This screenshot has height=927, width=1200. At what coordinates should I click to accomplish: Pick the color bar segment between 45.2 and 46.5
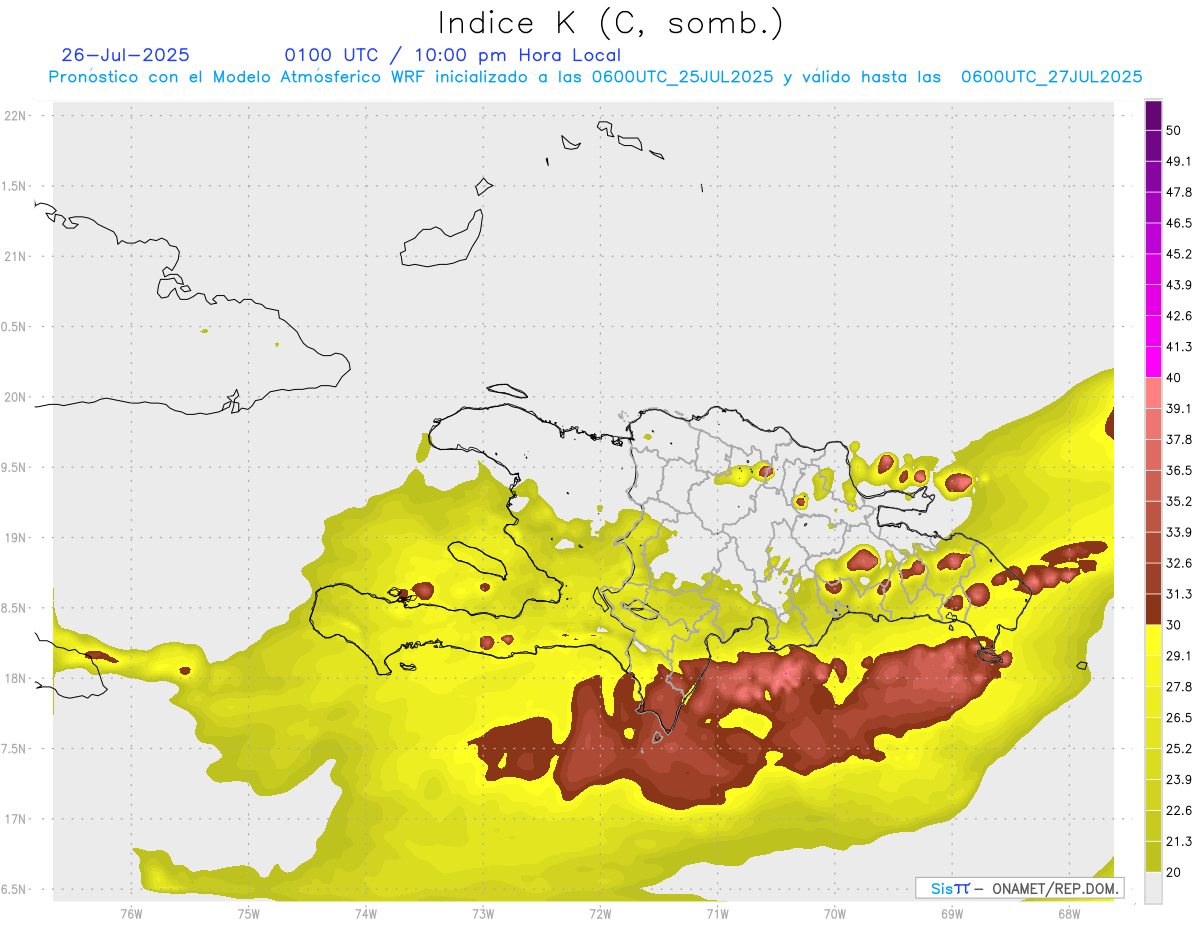click(x=1153, y=238)
